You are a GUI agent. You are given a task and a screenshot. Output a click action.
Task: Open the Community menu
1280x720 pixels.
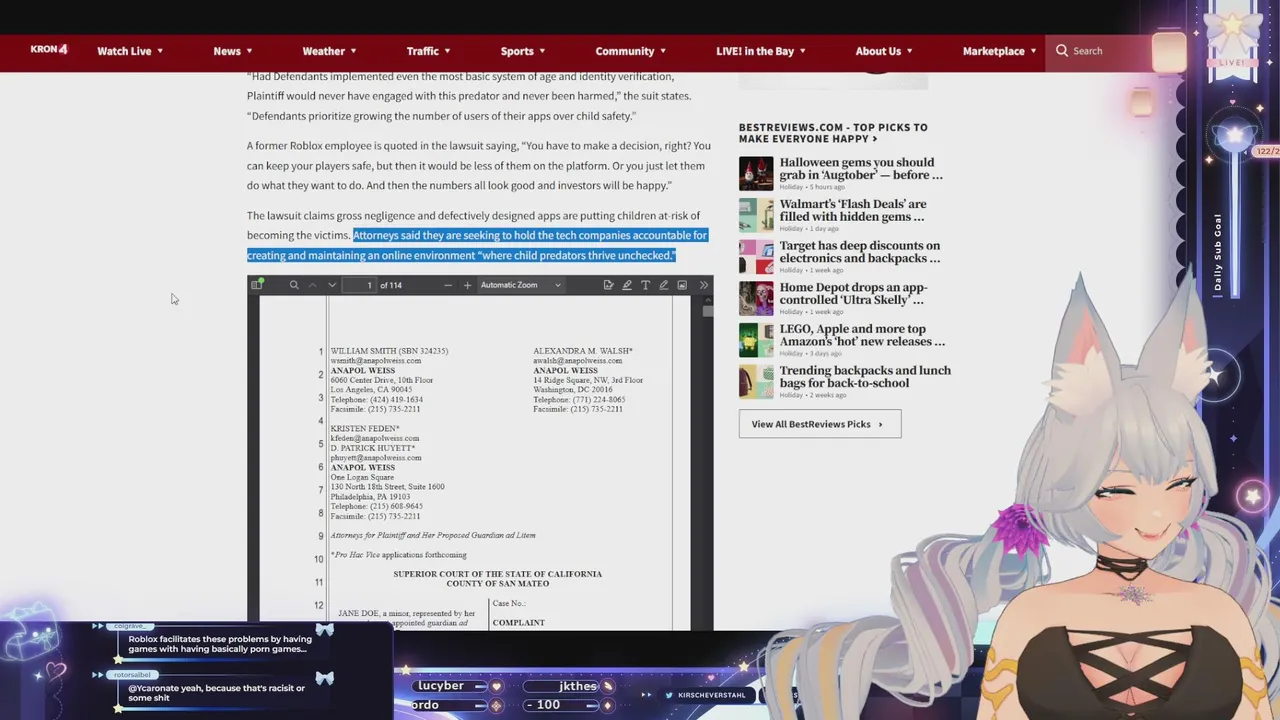coord(630,51)
